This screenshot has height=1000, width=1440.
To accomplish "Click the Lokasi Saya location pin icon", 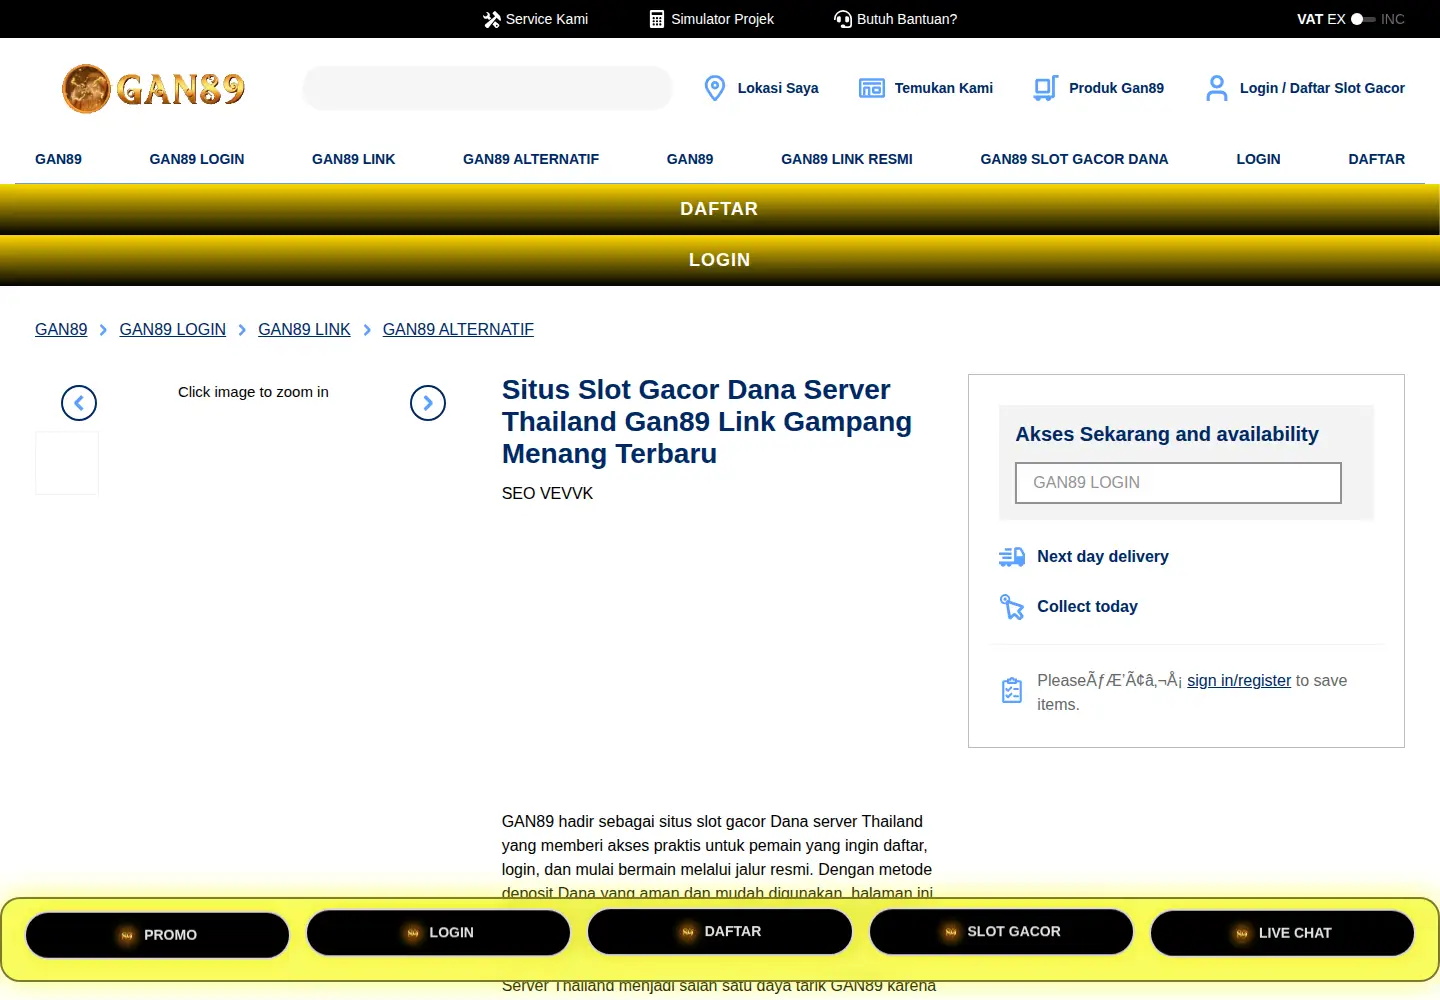I will pos(715,88).
